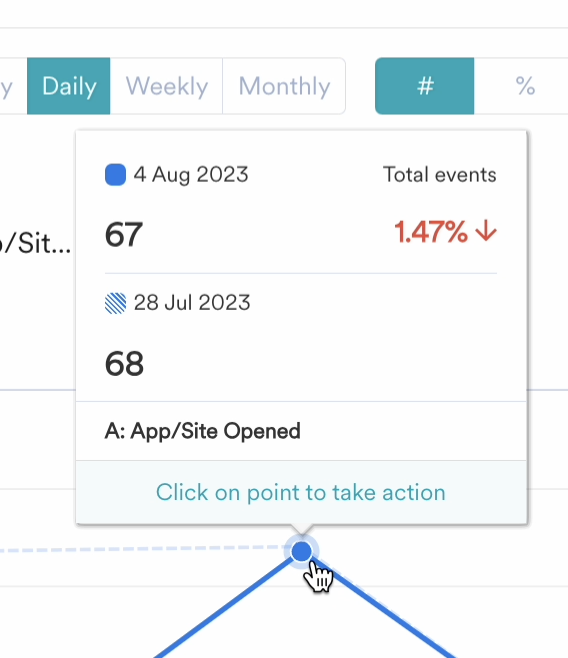Viewport: 568px width, 658px height.
Task: Switch to the Daily granularity tab
Action: [69, 86]
